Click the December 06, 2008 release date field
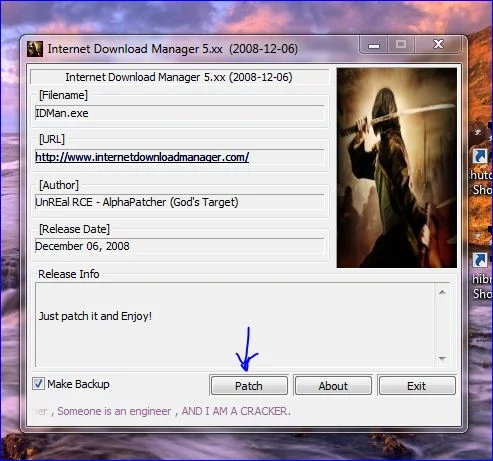 pyautogui.click(x=179, y=246)
